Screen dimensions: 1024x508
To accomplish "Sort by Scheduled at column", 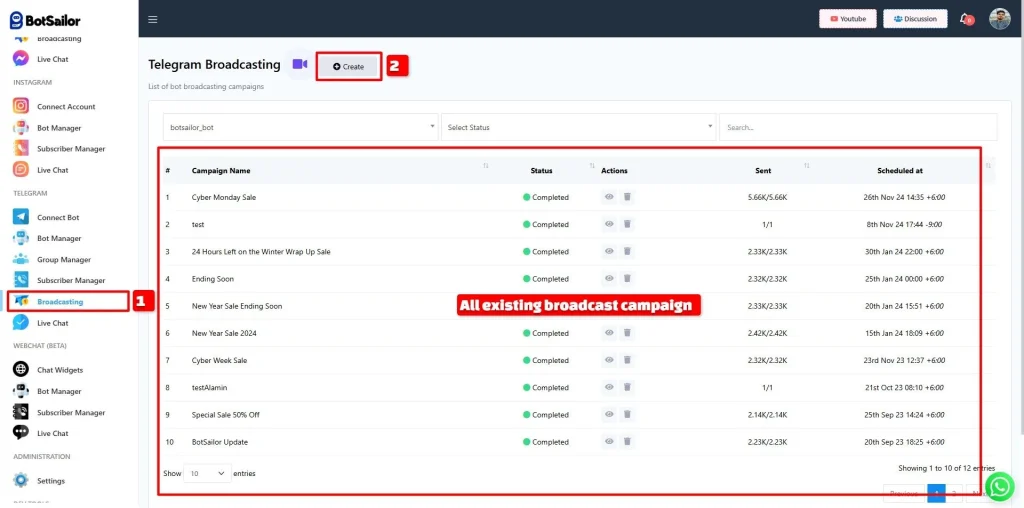I will pos(988,167).
